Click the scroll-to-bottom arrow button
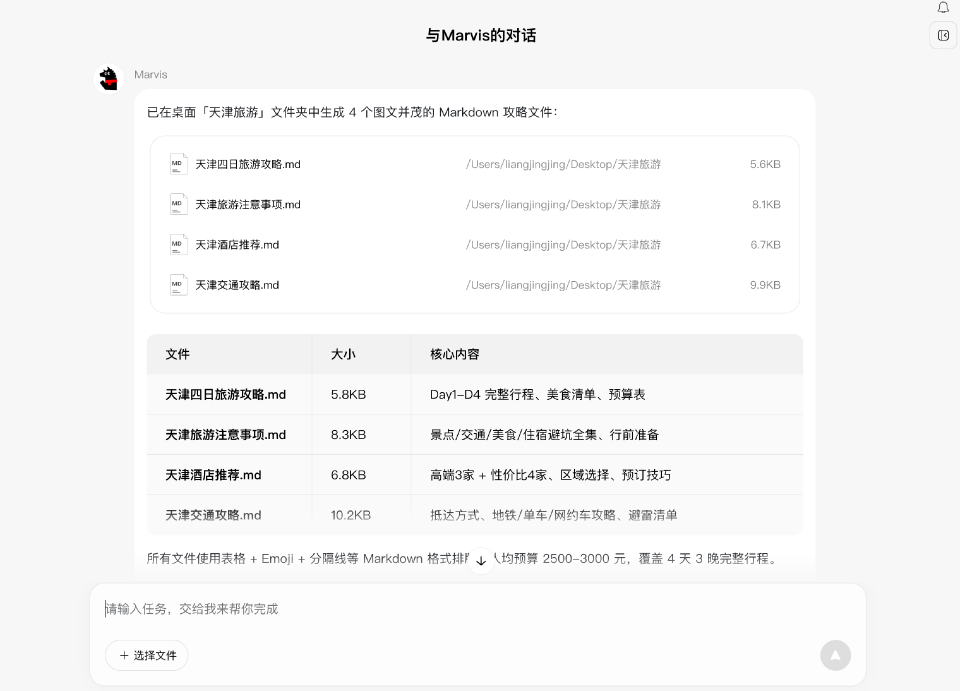This screenshot has height=691, width=960. click(x=481, y=561)
